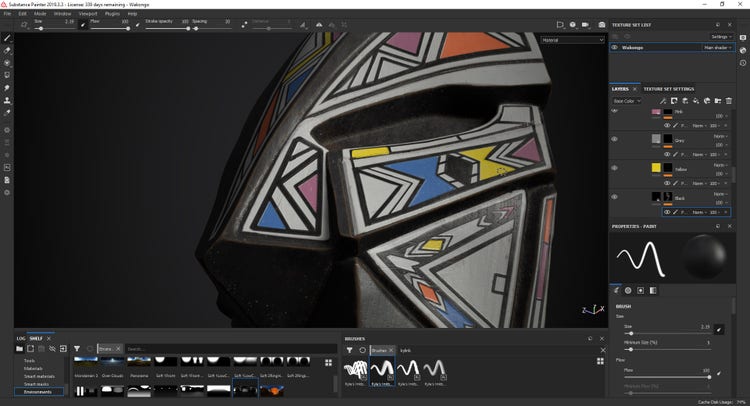Select the Clone stamp tool
The width and height of the screenshot is (750, 406).
7,100
